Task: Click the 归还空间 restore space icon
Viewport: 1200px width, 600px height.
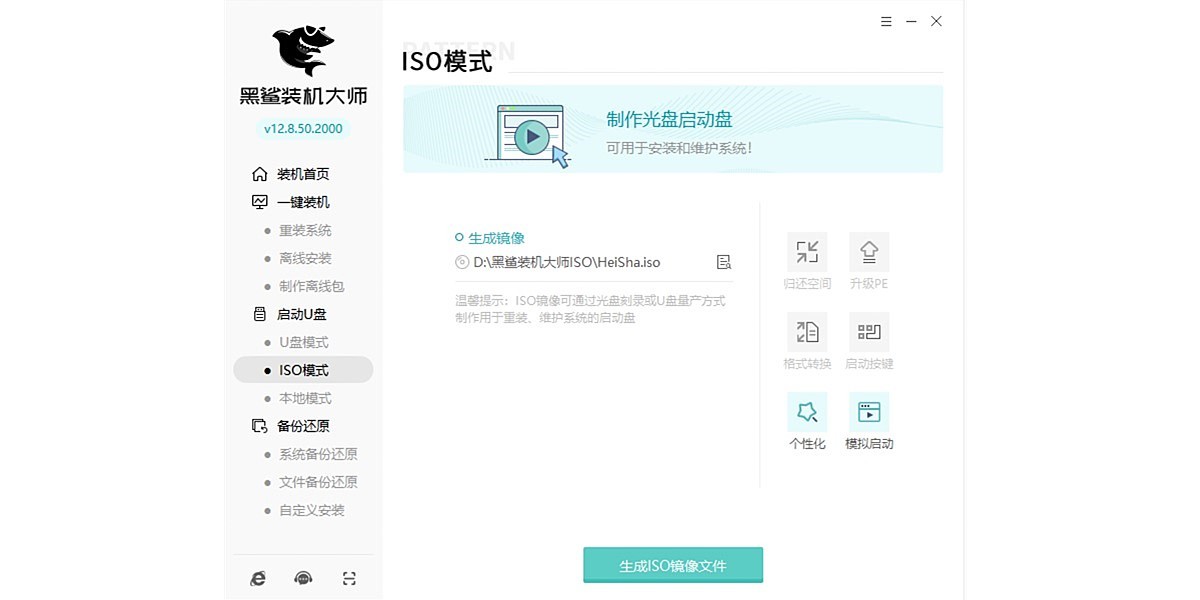Action: pos(807,252)
